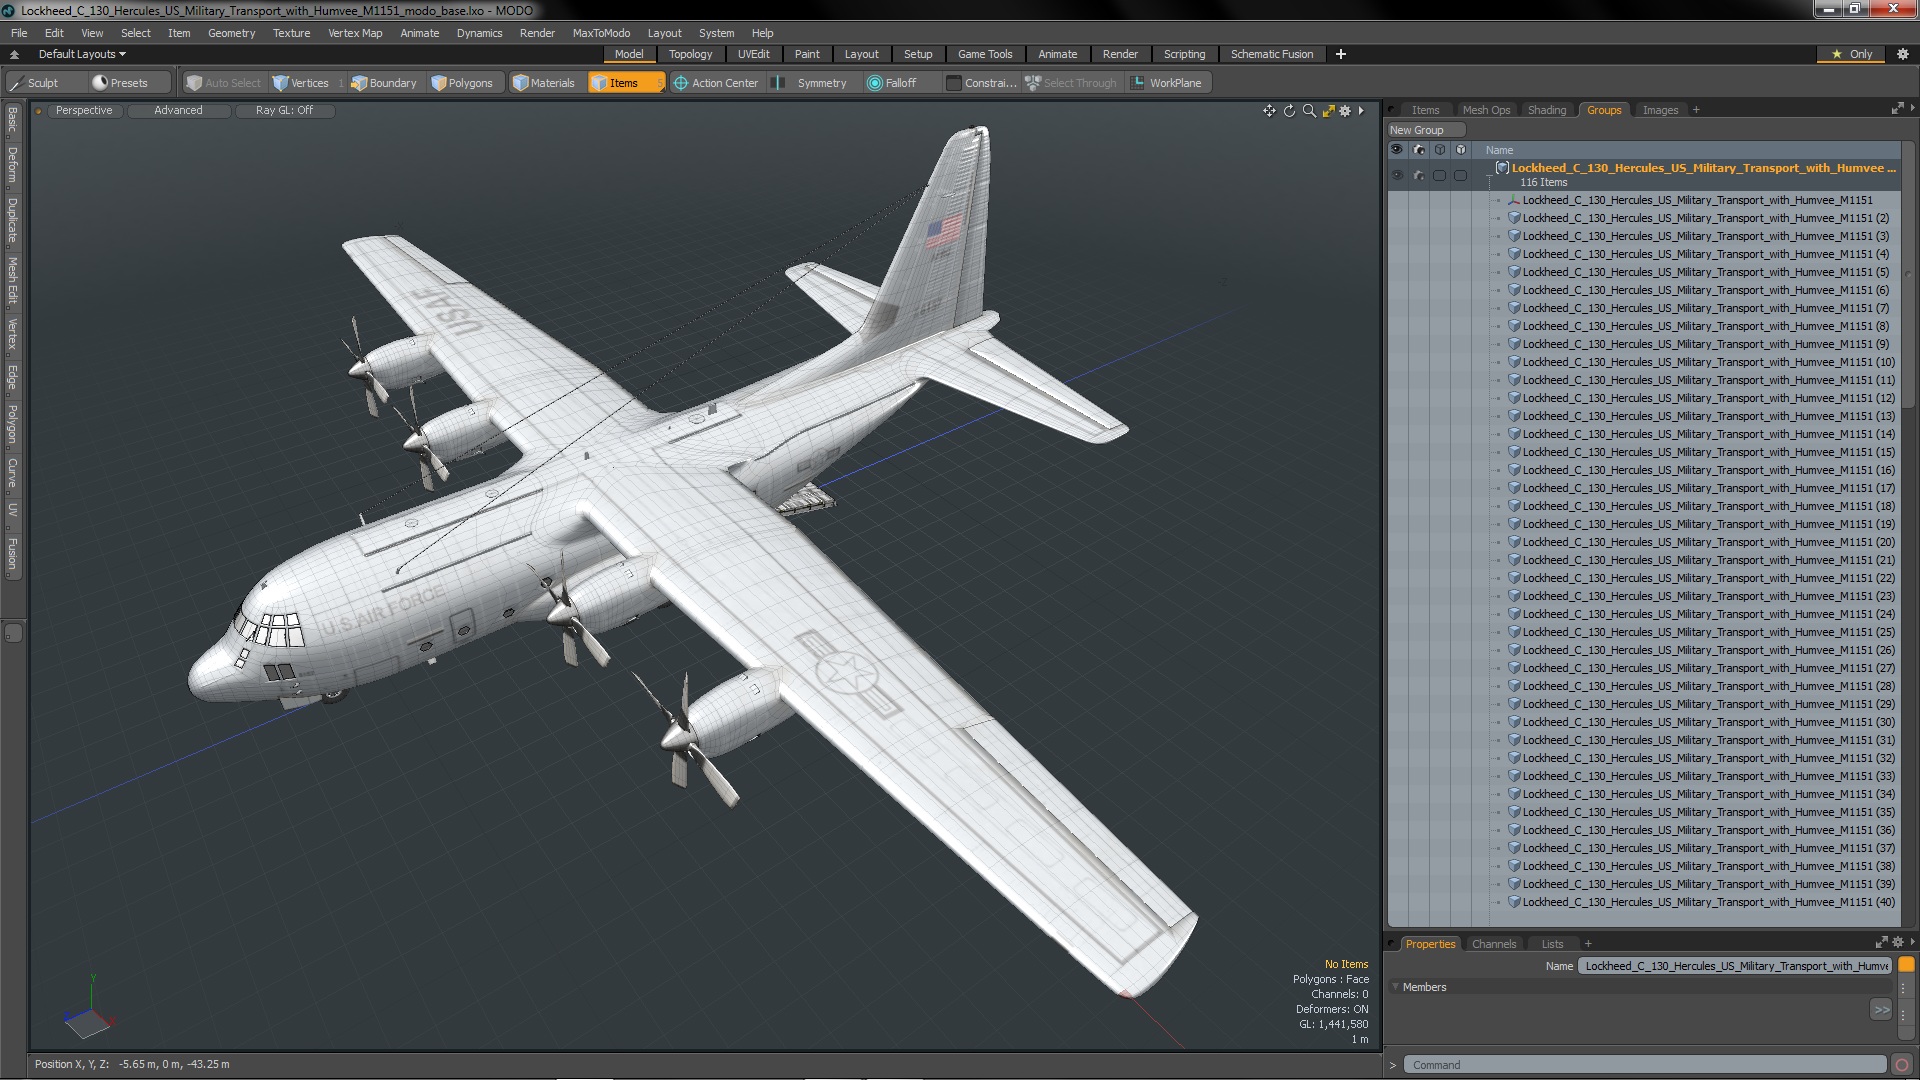This screenshot has height=1080, width=1920.
Task: Click the eye visibility column header
Action: [x=1397, y=150]
